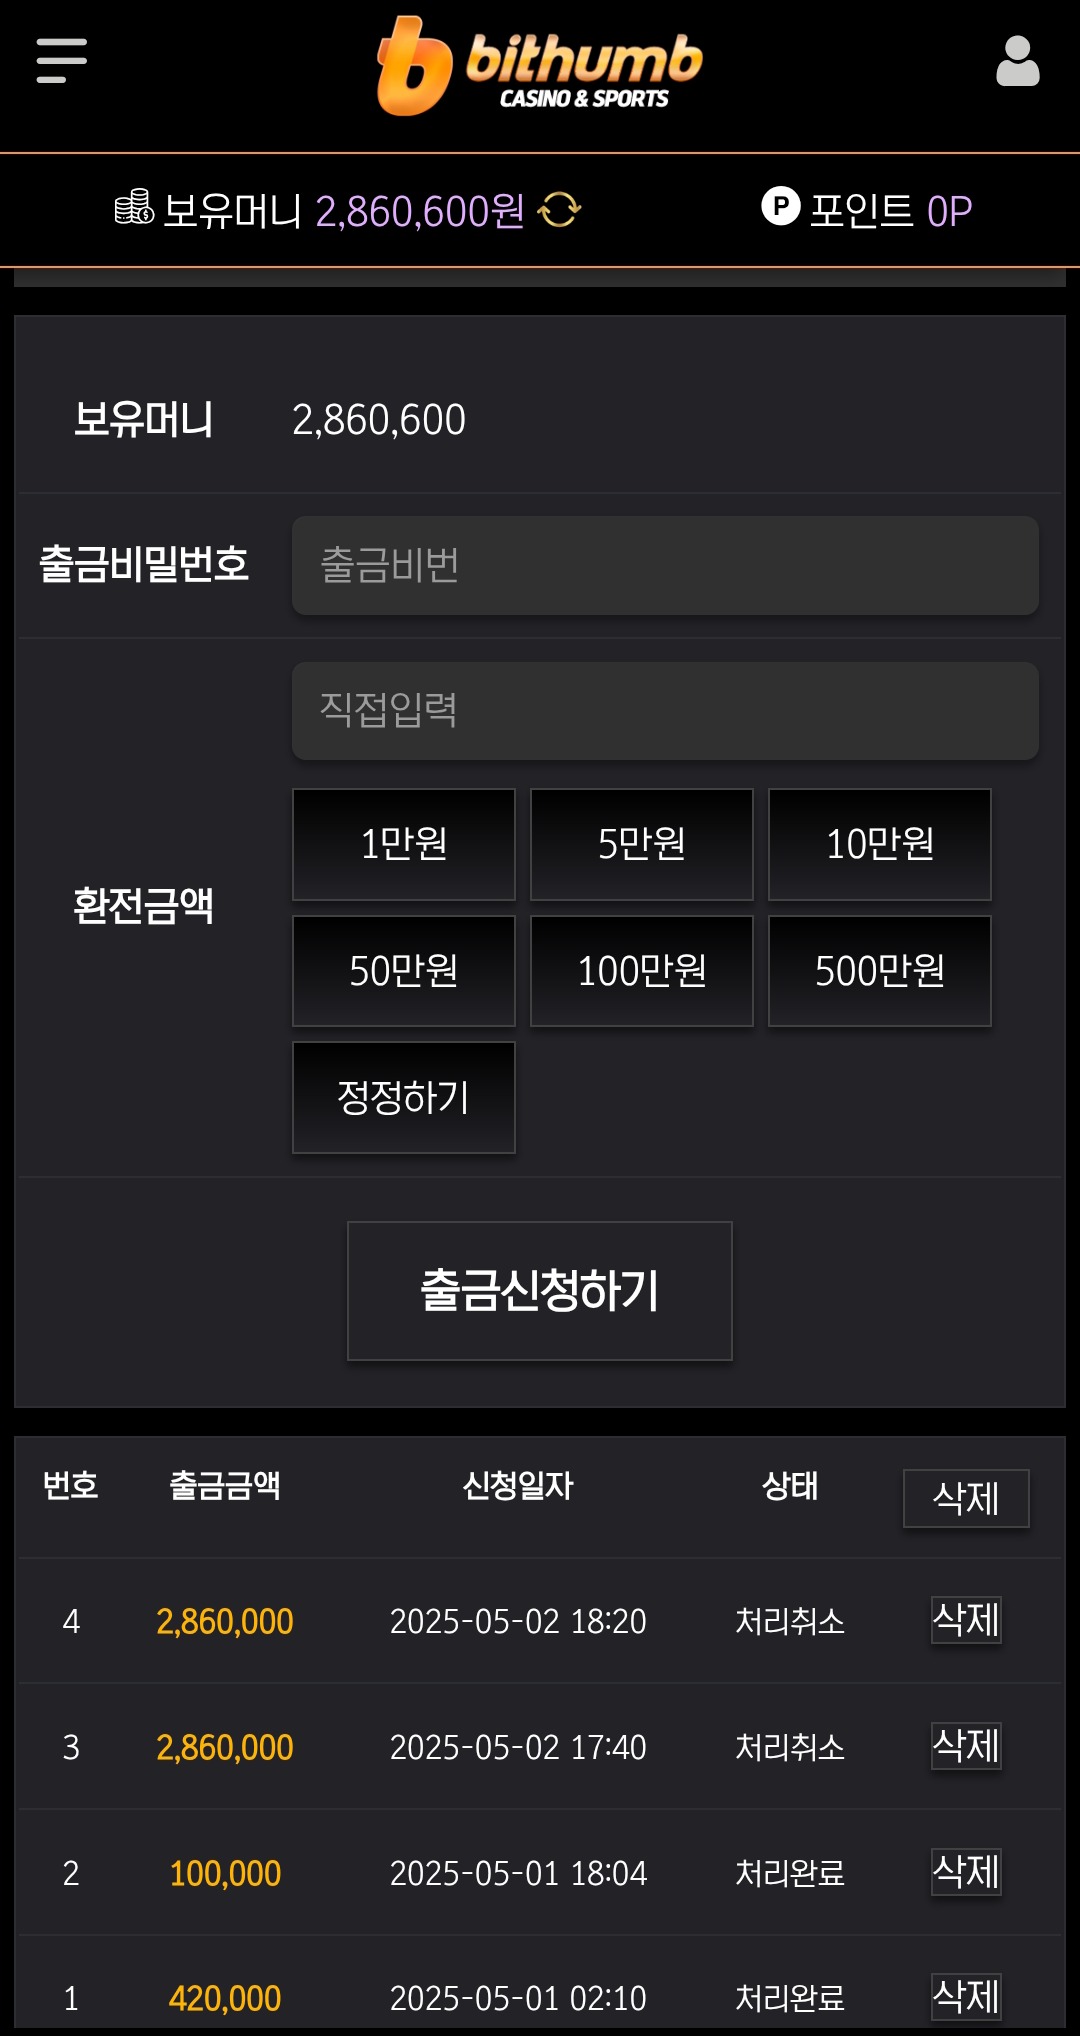Open the user profile icon
Screen dimensions: 1080x2036
tap(1018, 61)
